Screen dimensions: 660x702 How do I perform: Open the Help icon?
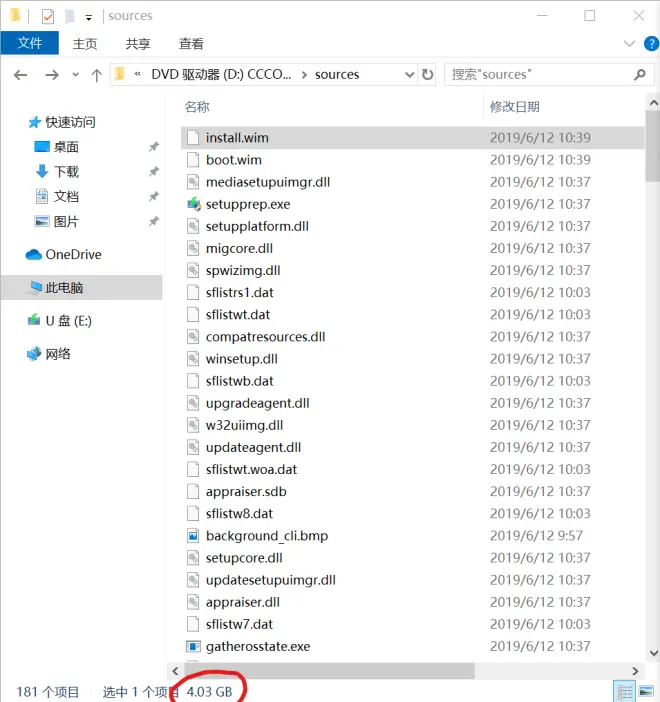tap(651, 44)
